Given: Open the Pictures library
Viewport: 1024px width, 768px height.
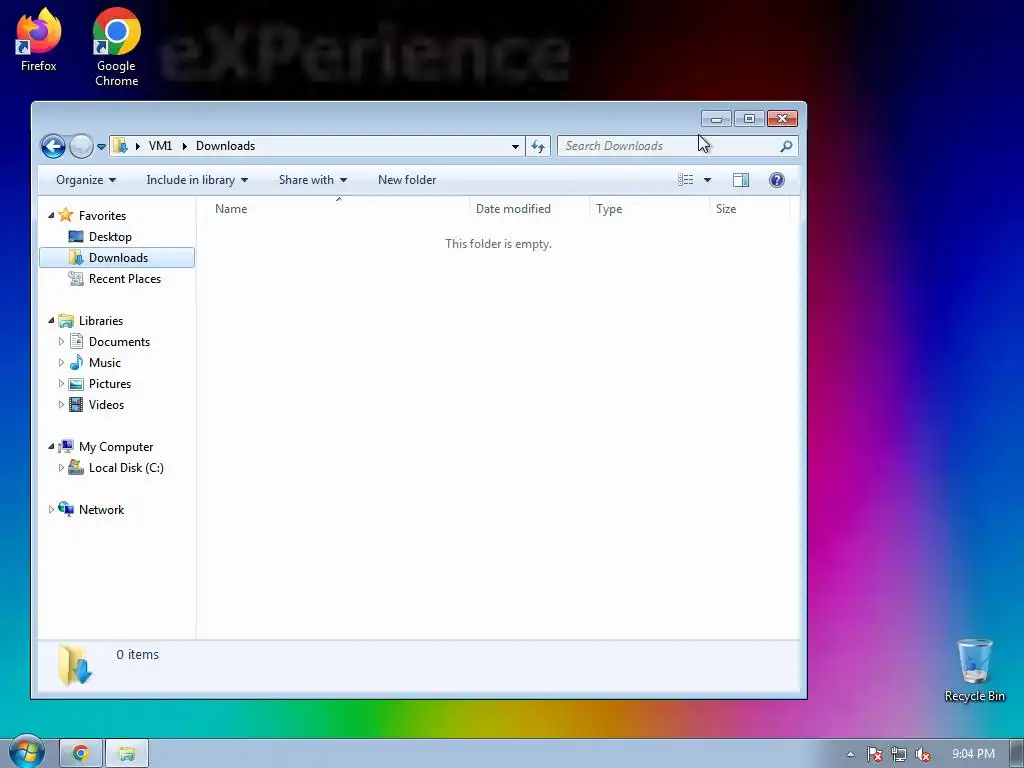Looking at the screenshot, I should point(110,383).
